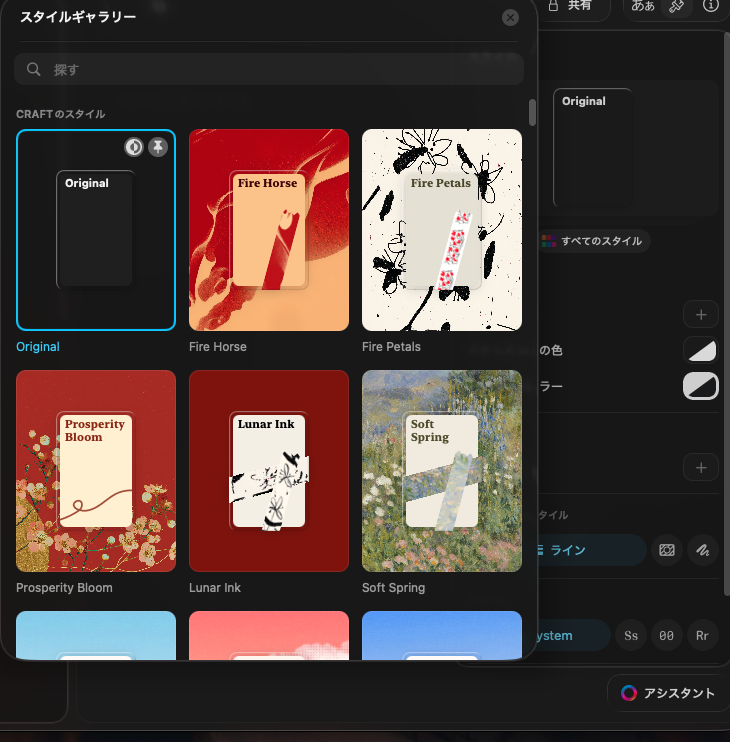Choose the Ss serif font option
Viewport: 730px width, 742px height.
[x=631, y=636]
